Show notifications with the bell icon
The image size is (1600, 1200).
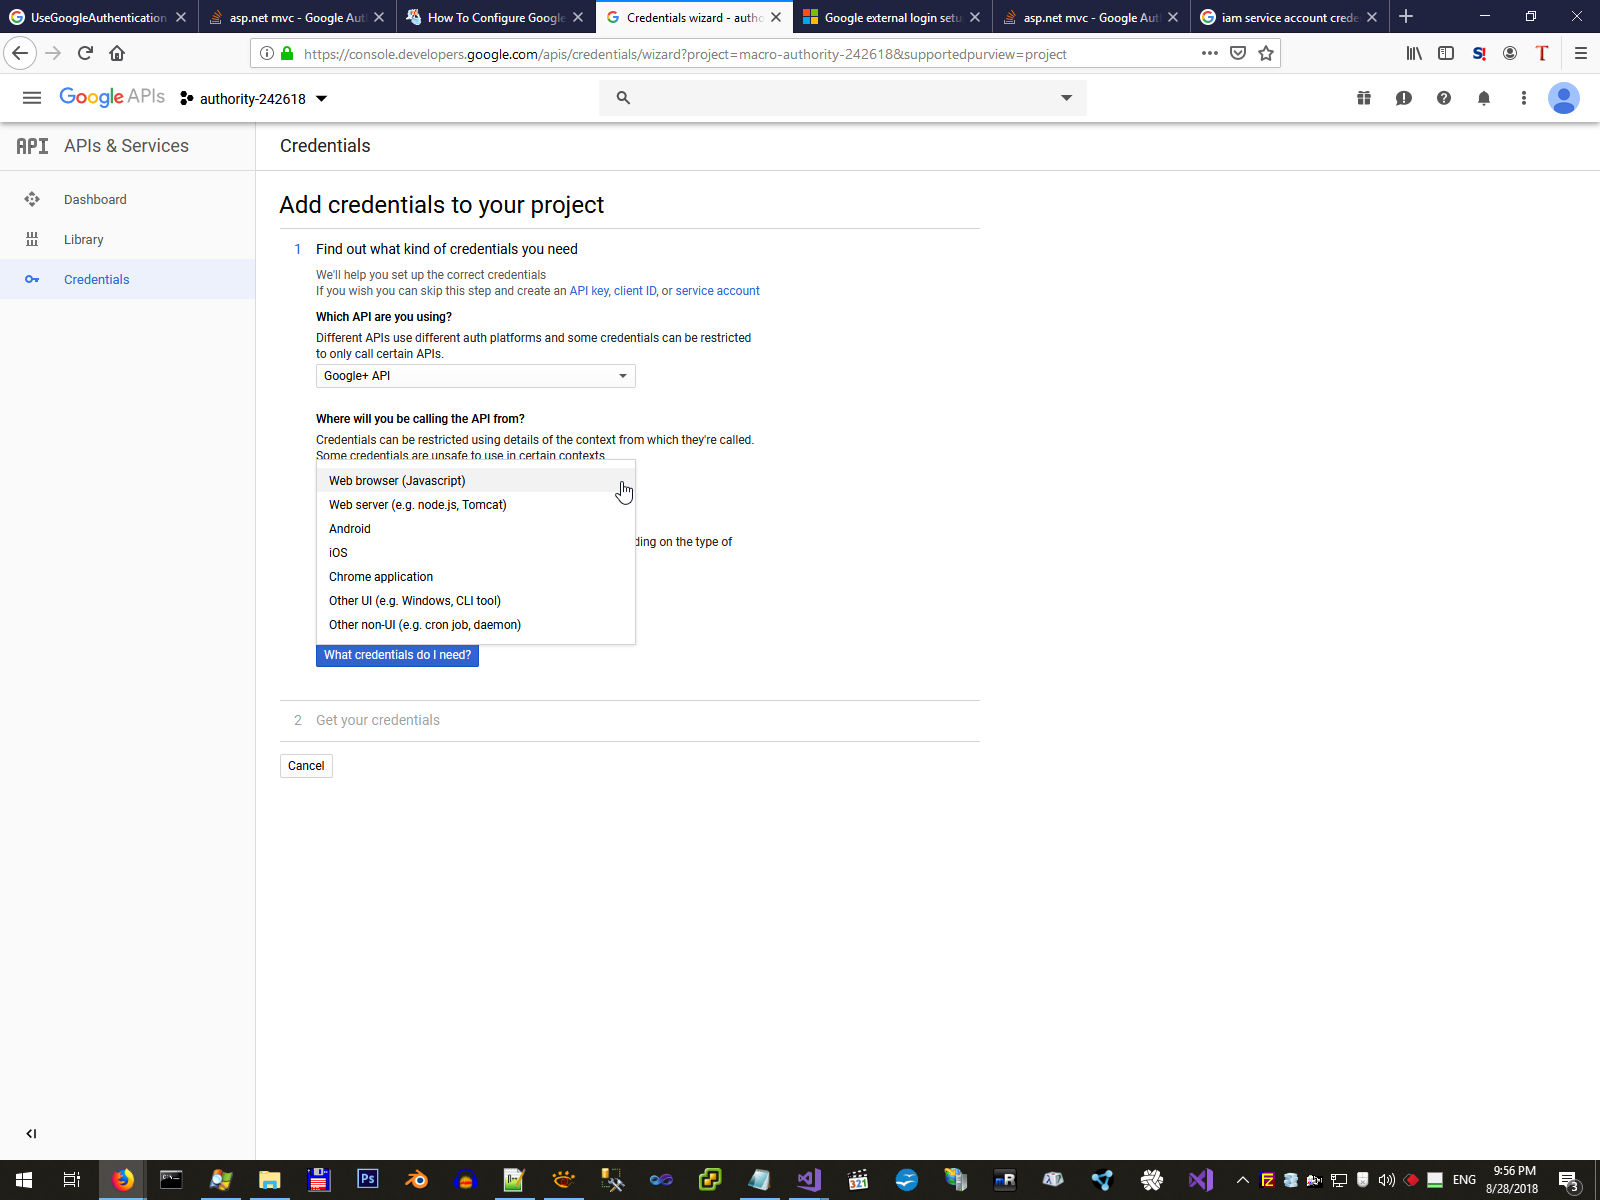[1484, 98]
